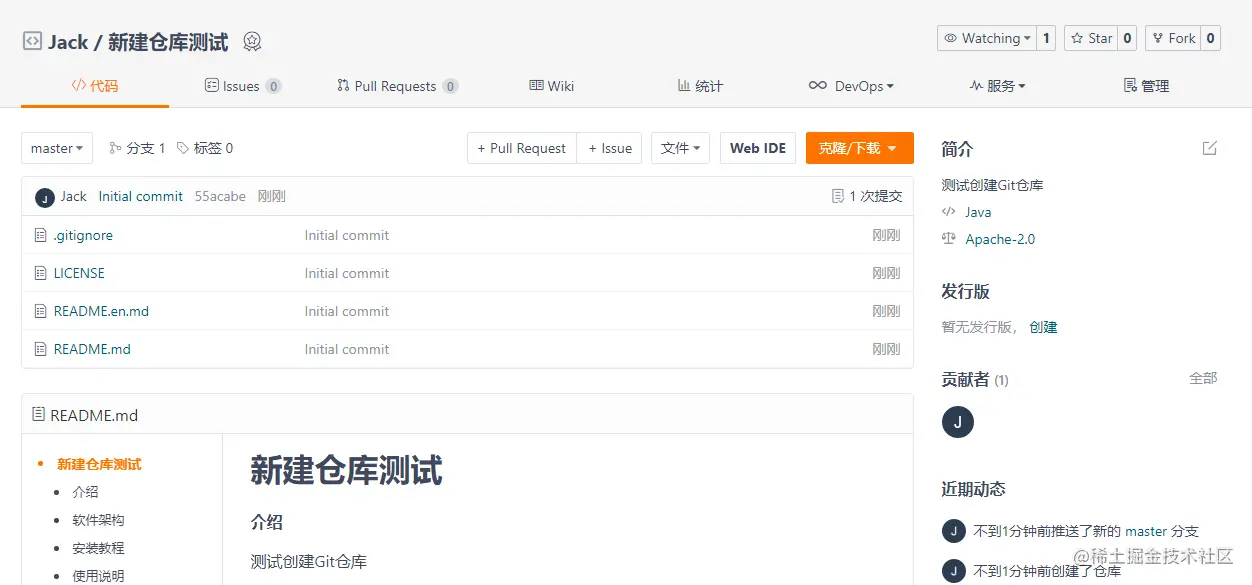Open the Watching dropdown
Screen dimensions: 1252x585
(987, 38)
